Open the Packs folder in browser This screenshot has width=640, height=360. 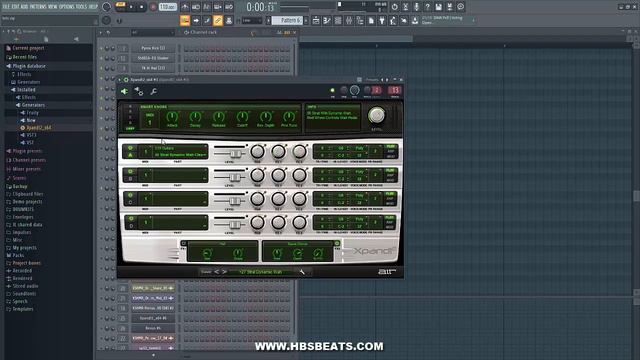(x=18, y=256)
